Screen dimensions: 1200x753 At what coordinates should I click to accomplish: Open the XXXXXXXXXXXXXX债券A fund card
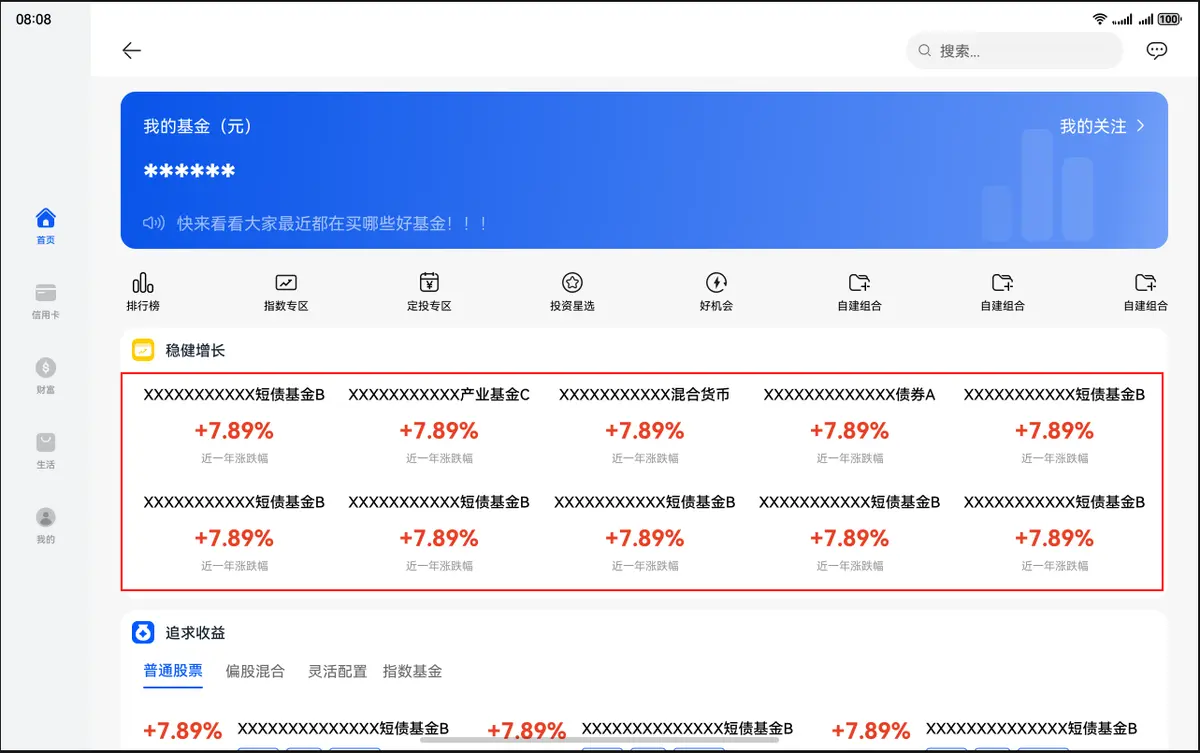(849, 427)
